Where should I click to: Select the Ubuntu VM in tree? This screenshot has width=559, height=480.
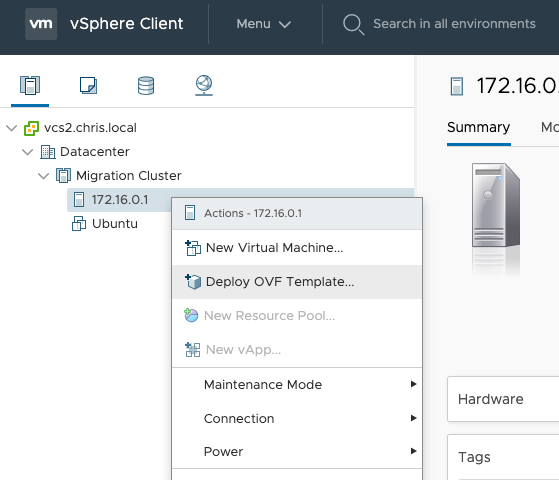click(115, 224)
